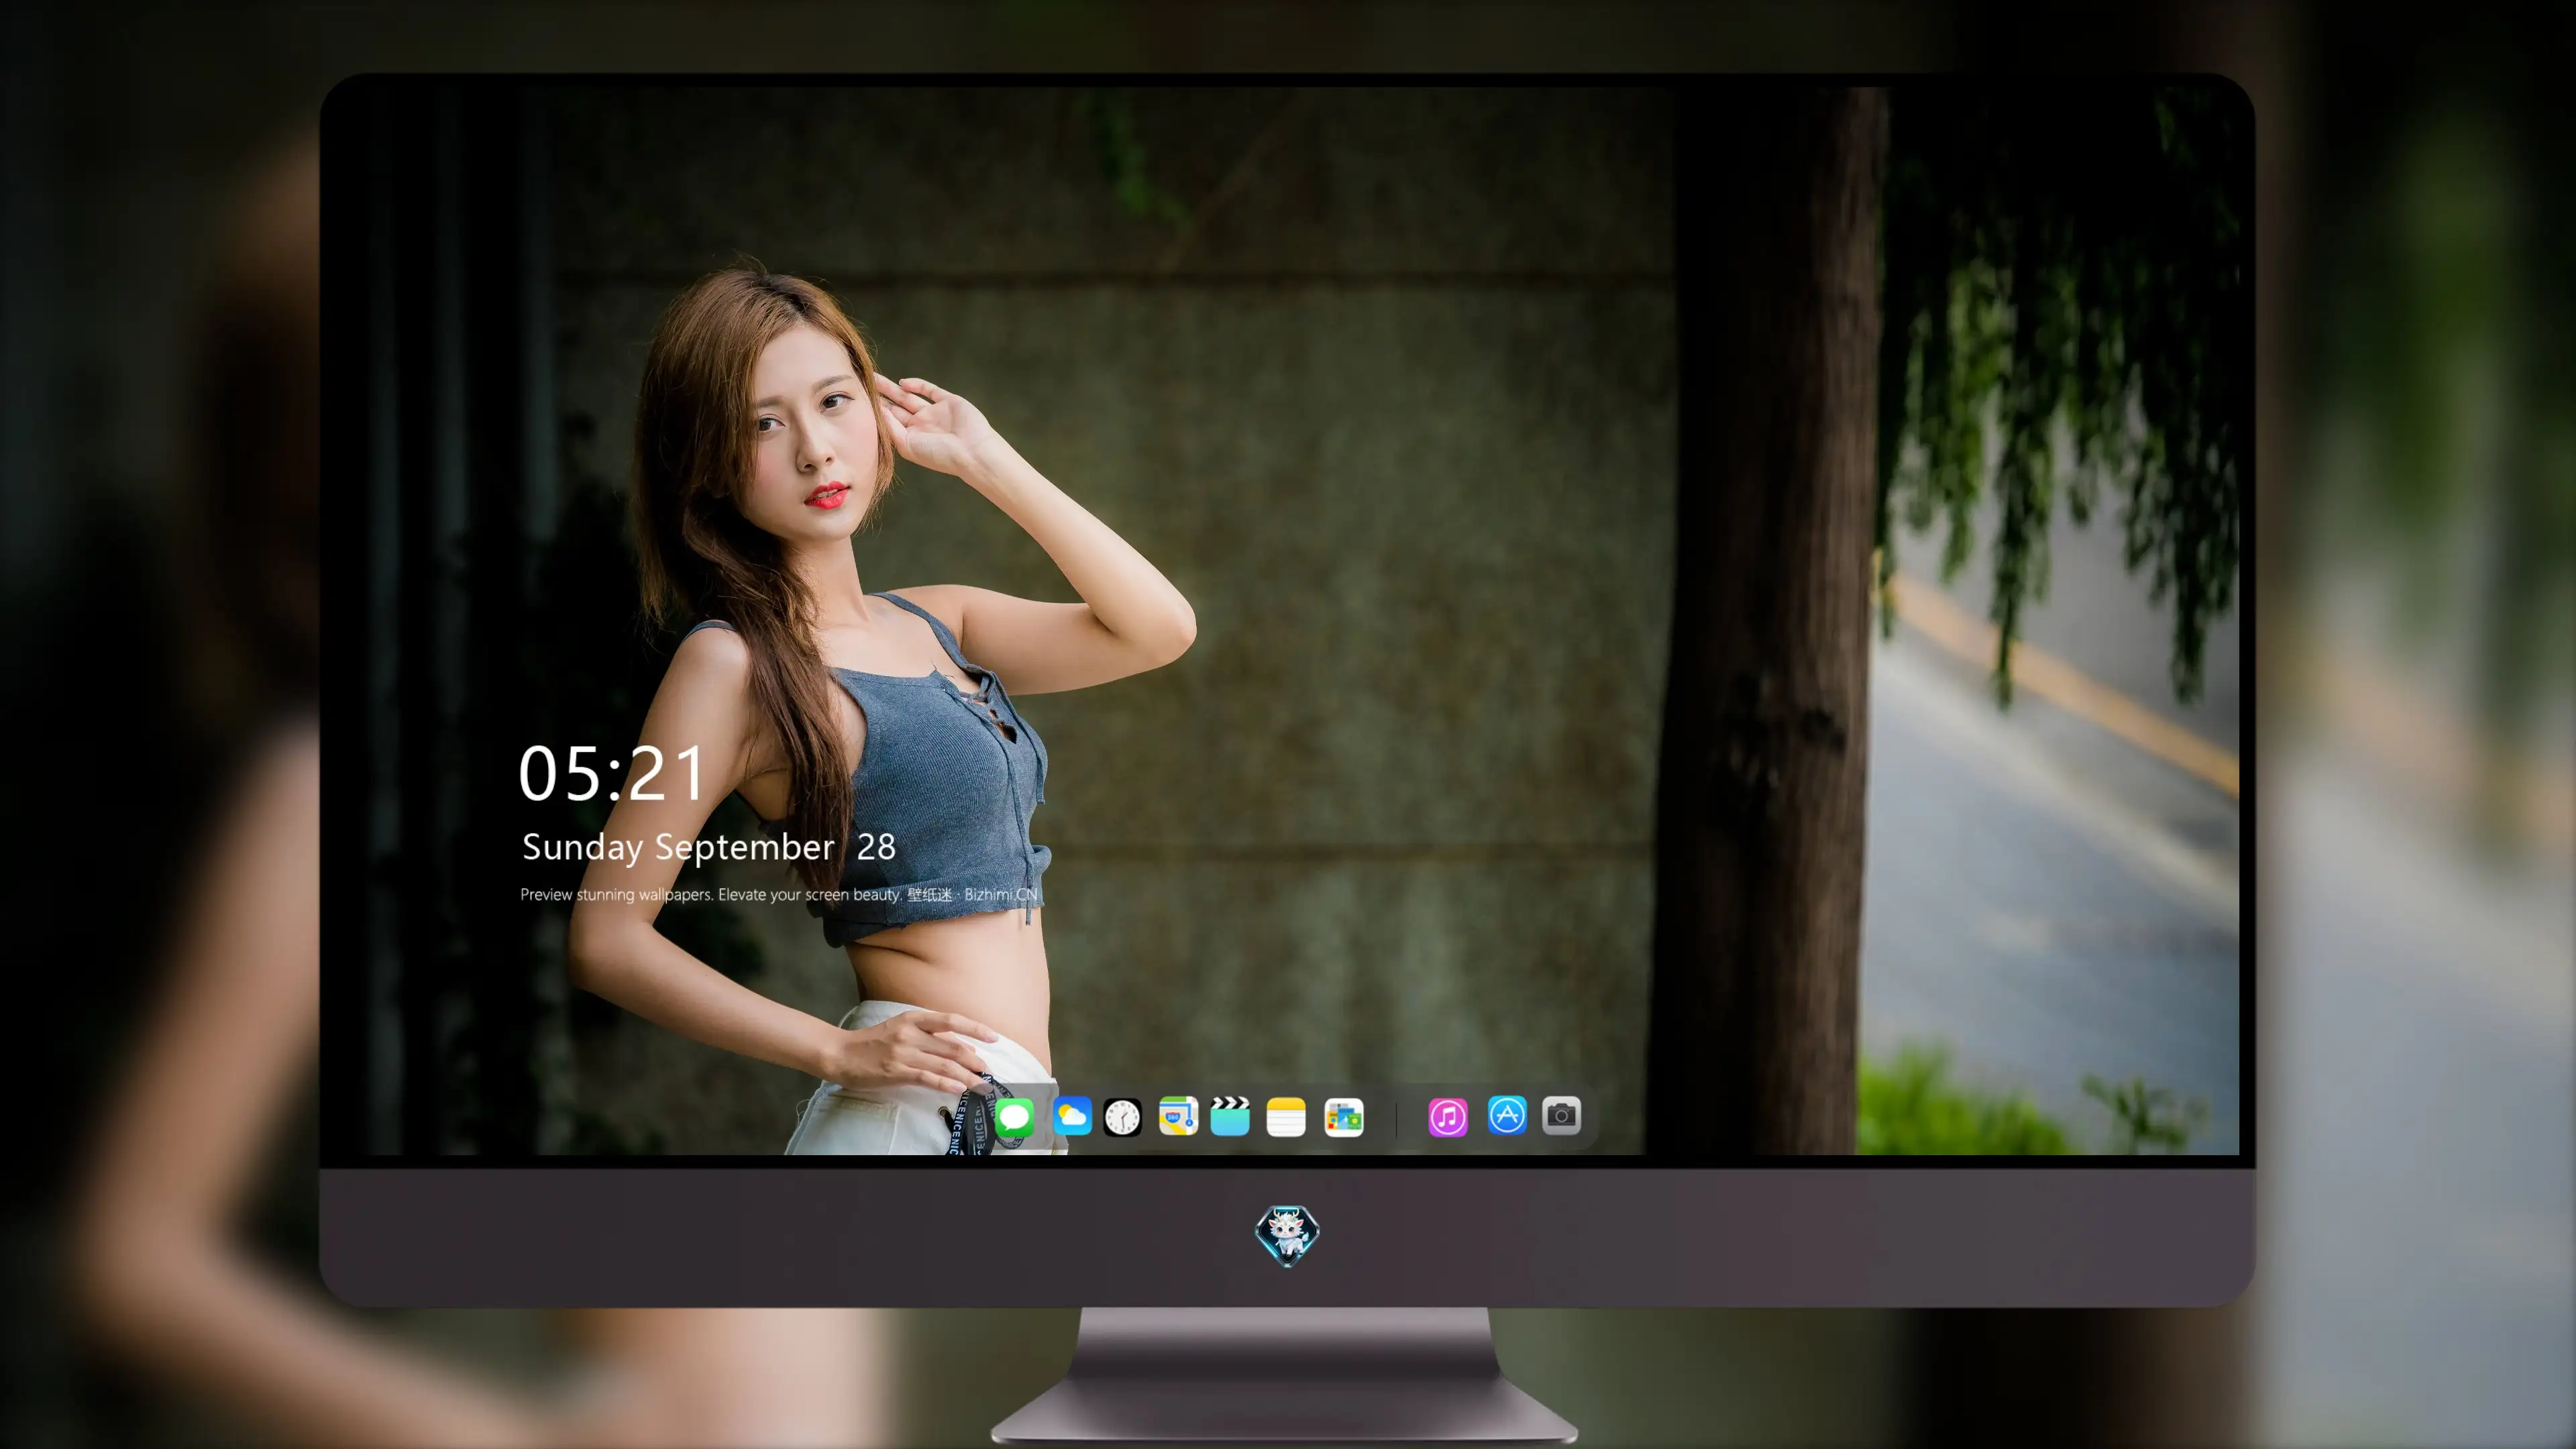Viewport: 2576px width, 1449px height.
Task: Open the yellow Notes app
Action: 1286,1117
